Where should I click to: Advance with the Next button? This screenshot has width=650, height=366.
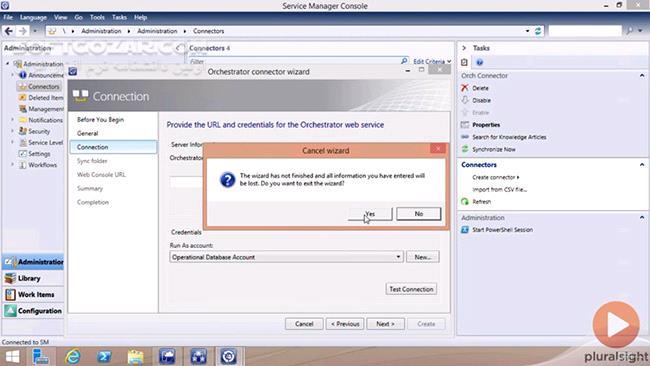385,324
